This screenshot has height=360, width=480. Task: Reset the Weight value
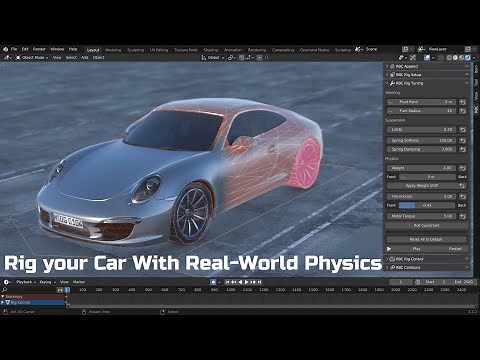[x=463, y=168]
